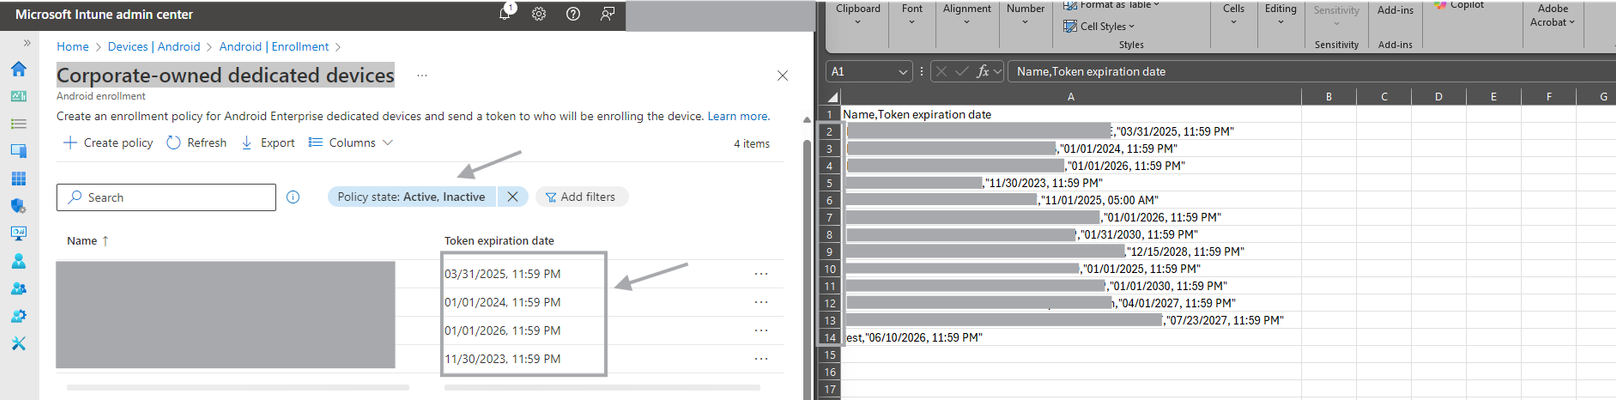The width and height of the screenshot is (1616, 400).
Task: Go to Home in Intune sidebar
Action: click(x=19, y=69)
